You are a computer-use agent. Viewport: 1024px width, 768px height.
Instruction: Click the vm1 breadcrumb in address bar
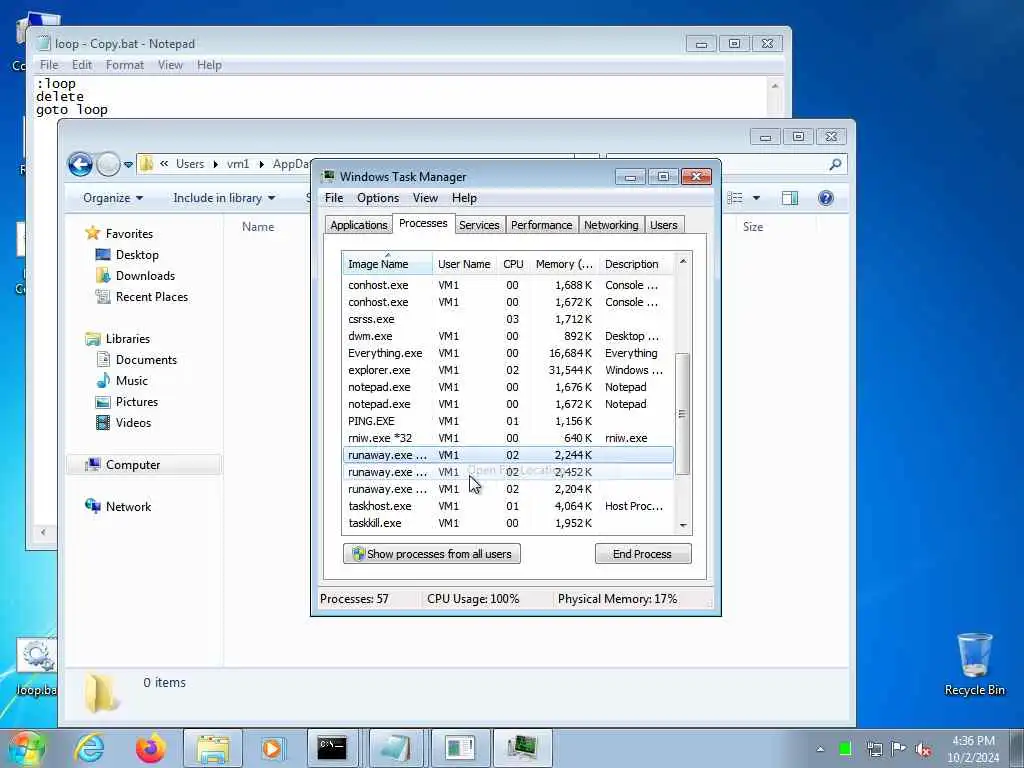coord(238,164)
